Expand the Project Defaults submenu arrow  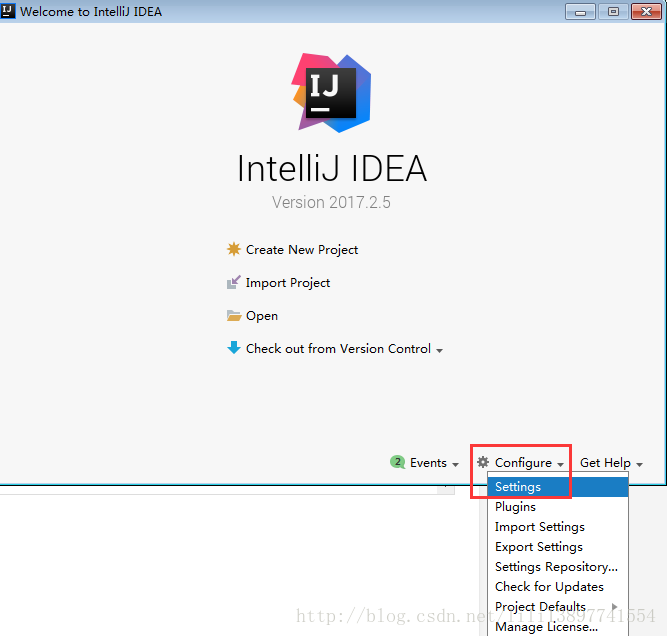614,607
